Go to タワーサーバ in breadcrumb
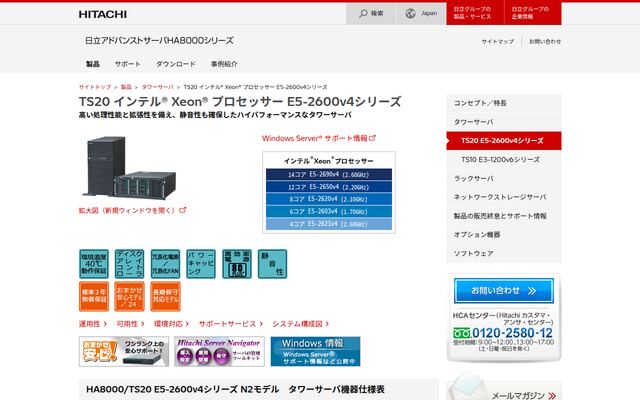This screenshot has width=640, height=400. [158, 87]
